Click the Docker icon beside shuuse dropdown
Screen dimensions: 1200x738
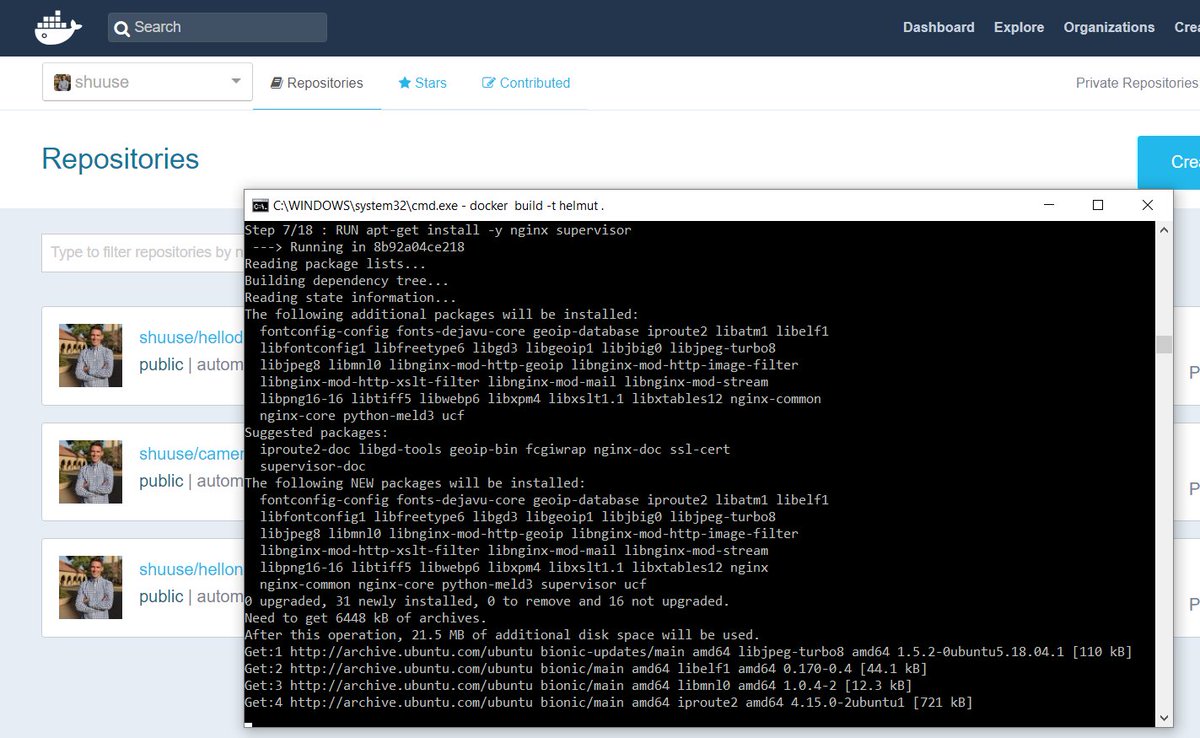[x=63, y=82]
